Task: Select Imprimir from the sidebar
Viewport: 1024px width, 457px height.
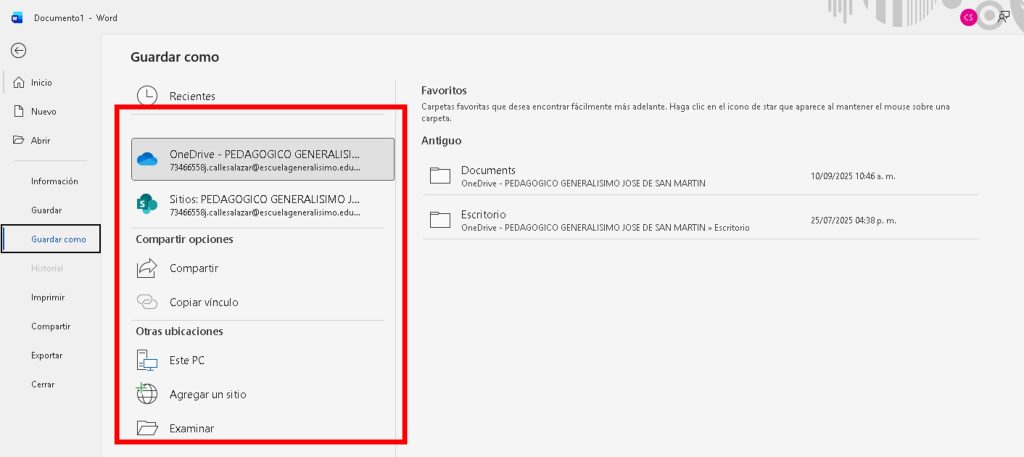Action: tap(48, 297)
